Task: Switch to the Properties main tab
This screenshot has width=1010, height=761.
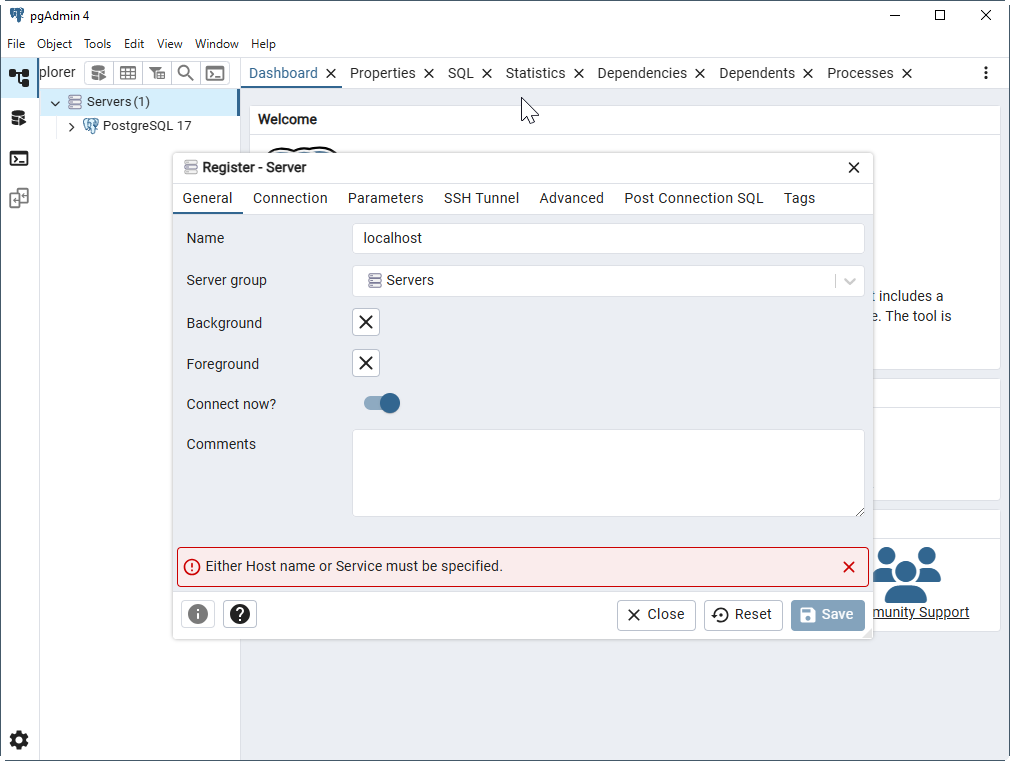Action: click(383, 73)
